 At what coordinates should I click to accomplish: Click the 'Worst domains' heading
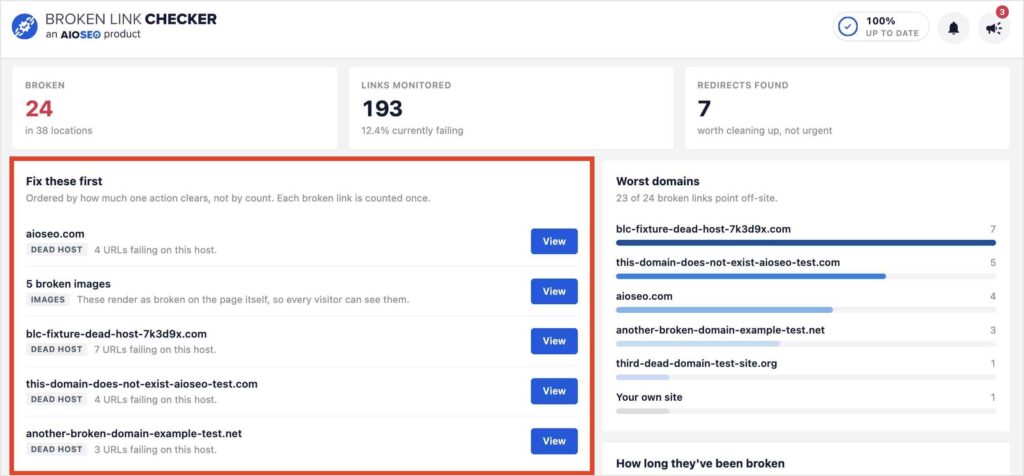pos(658,181)
